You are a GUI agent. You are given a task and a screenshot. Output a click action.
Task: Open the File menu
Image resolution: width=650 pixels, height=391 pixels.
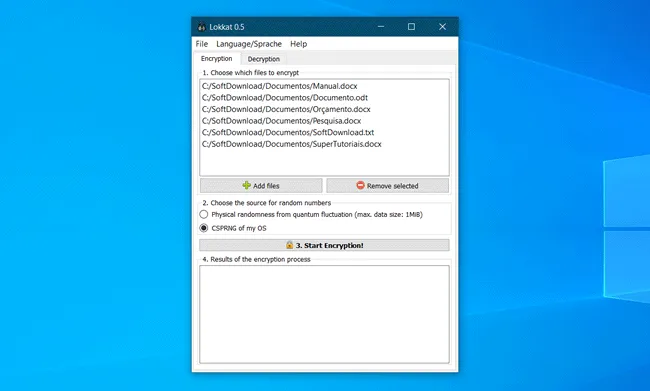tap(202, 44)
